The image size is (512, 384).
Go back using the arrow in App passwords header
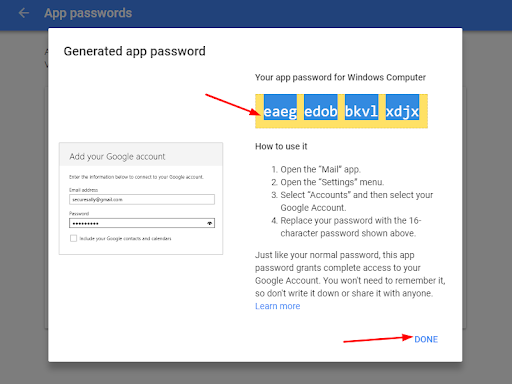(x=24, y=13)
